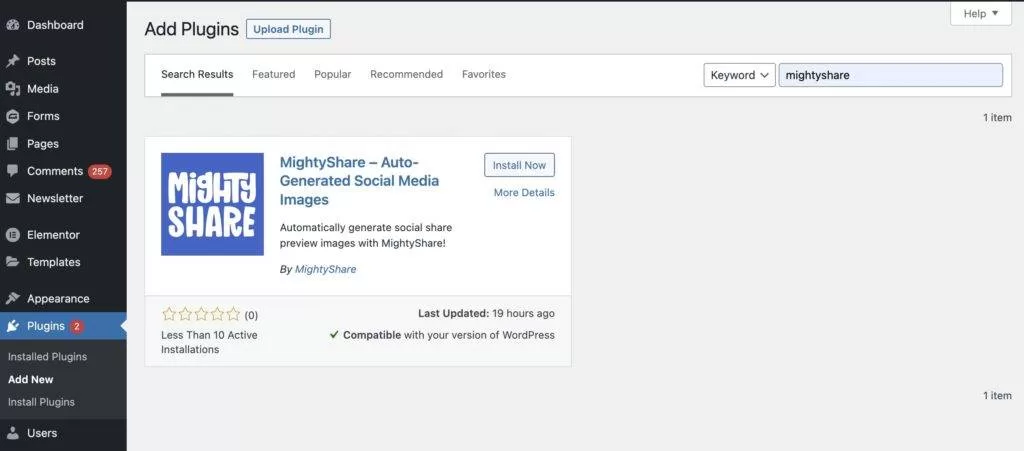The width and height of the screenshot is (1024, 451).
Task: Switch to the Featured tab
Action: coord(274,74)
